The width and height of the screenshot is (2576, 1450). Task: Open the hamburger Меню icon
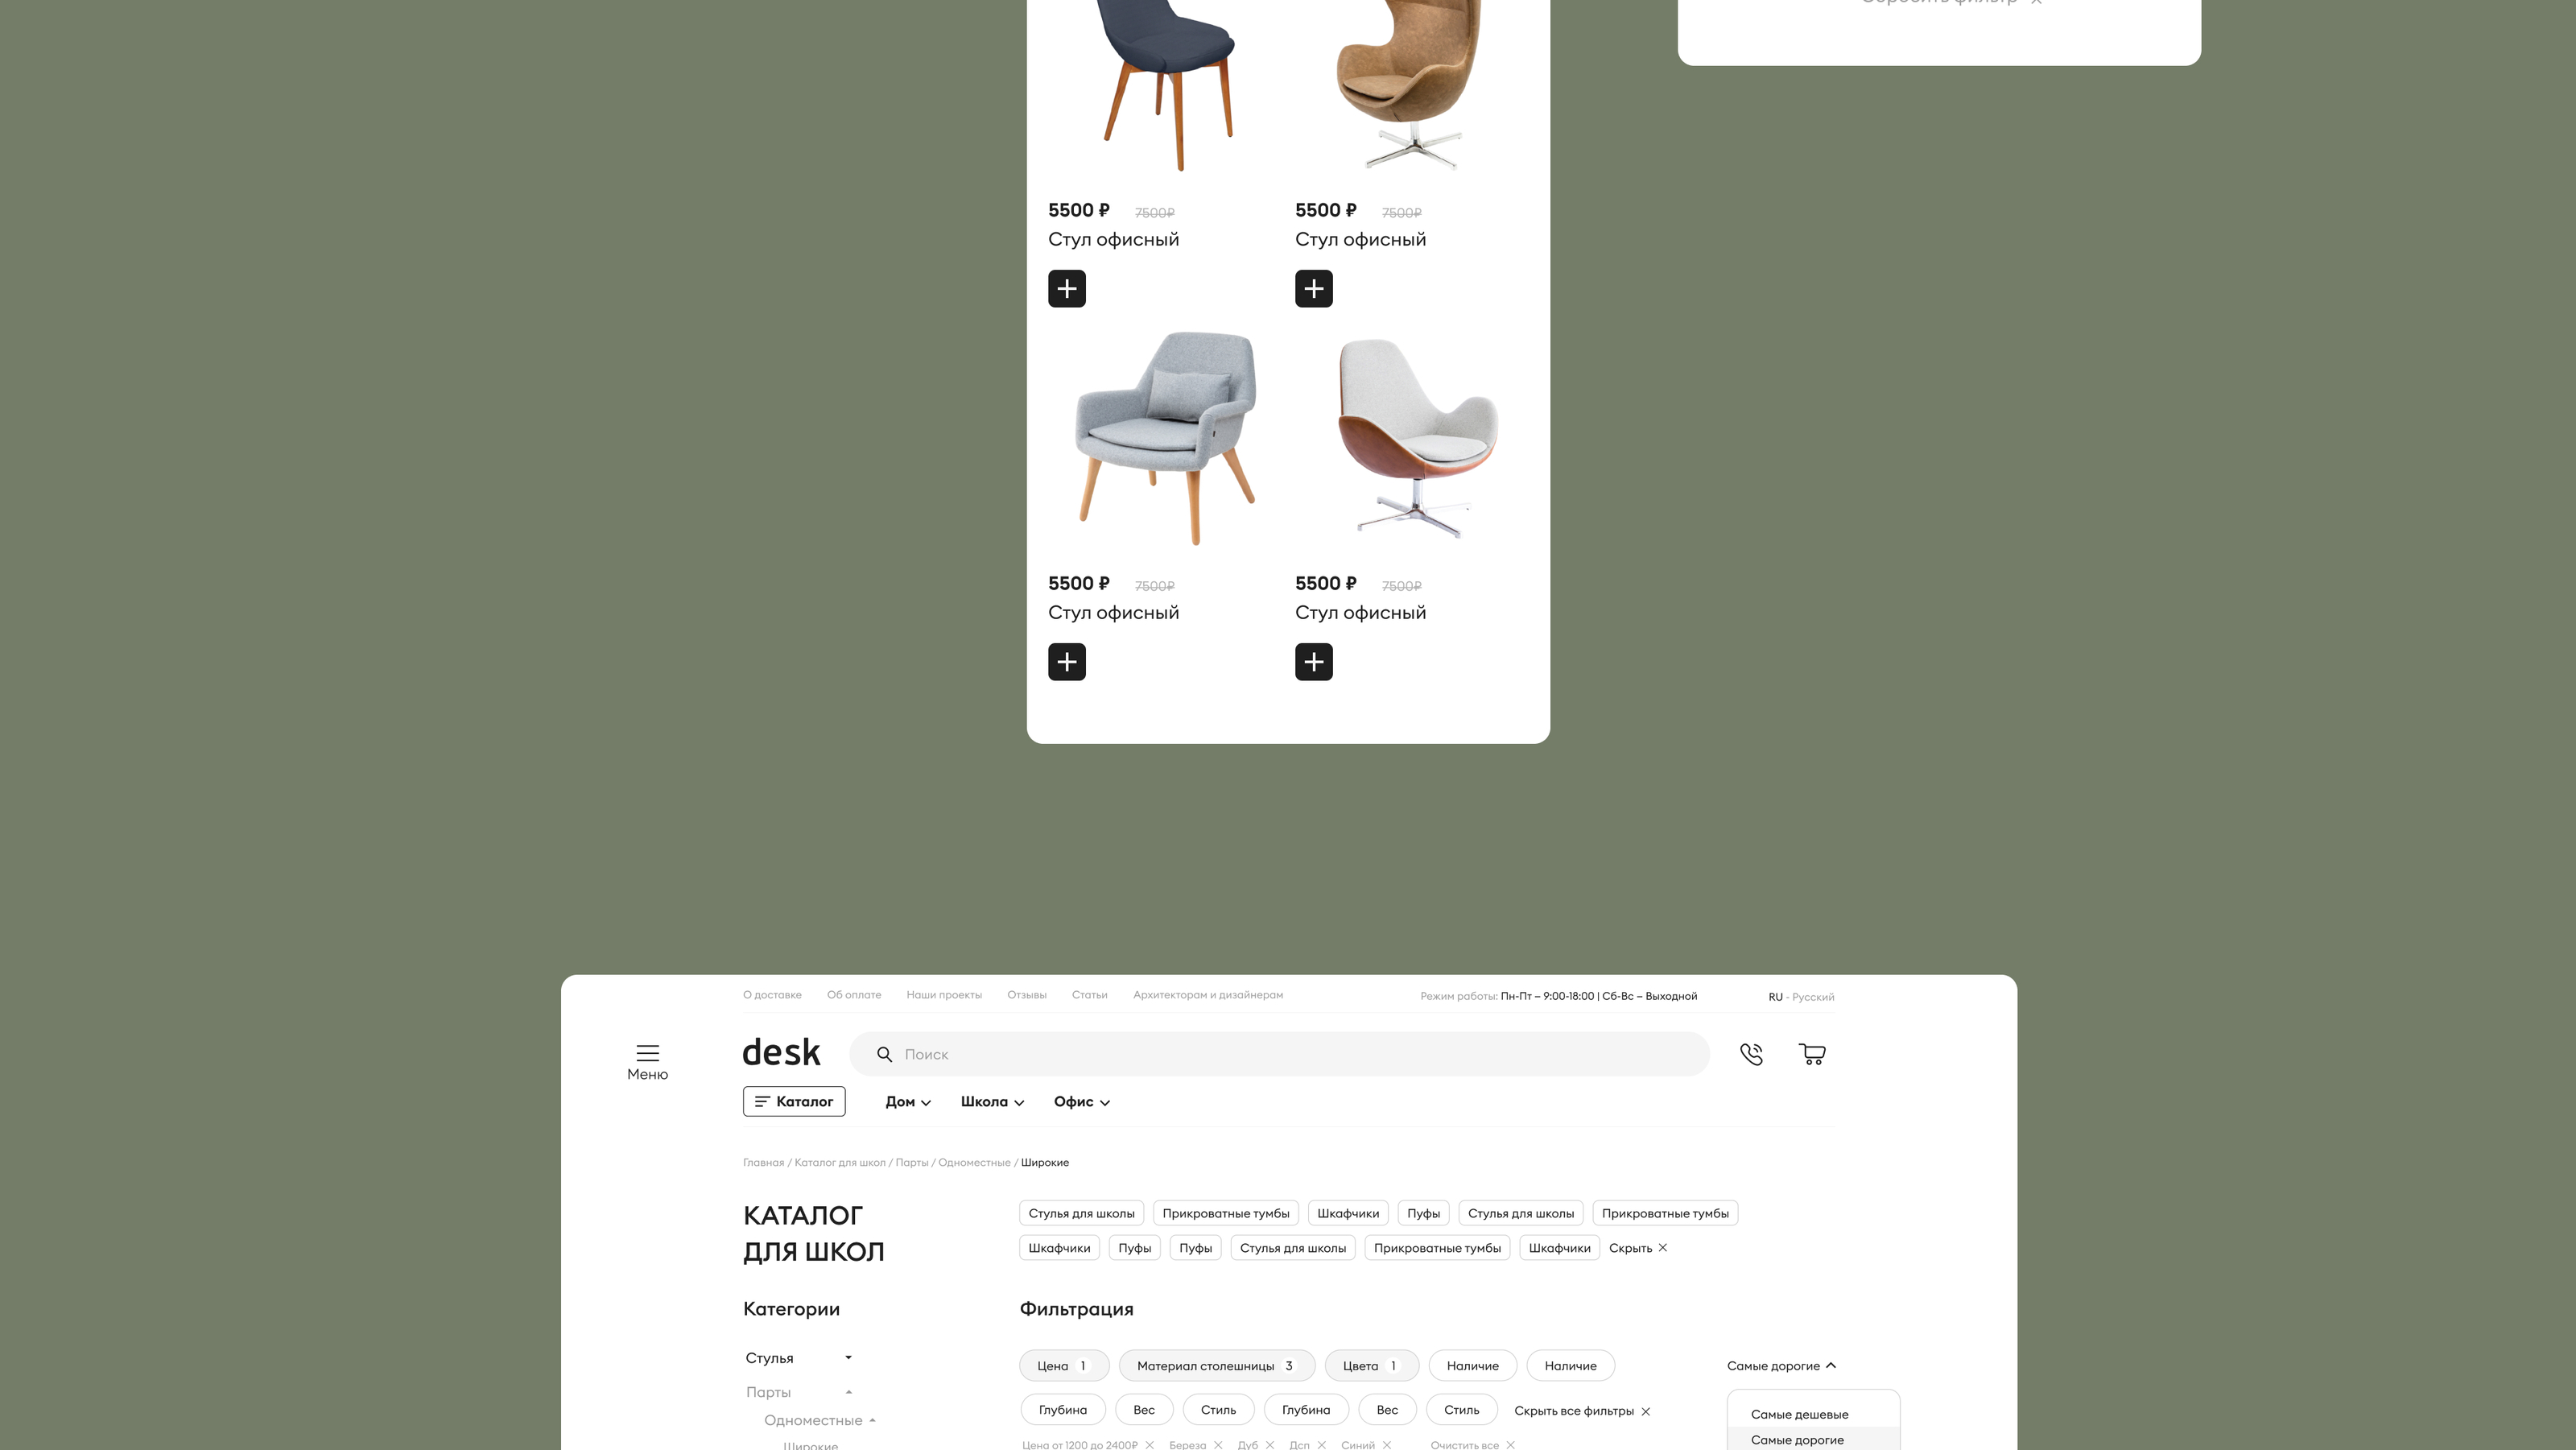click(647, 1062)
